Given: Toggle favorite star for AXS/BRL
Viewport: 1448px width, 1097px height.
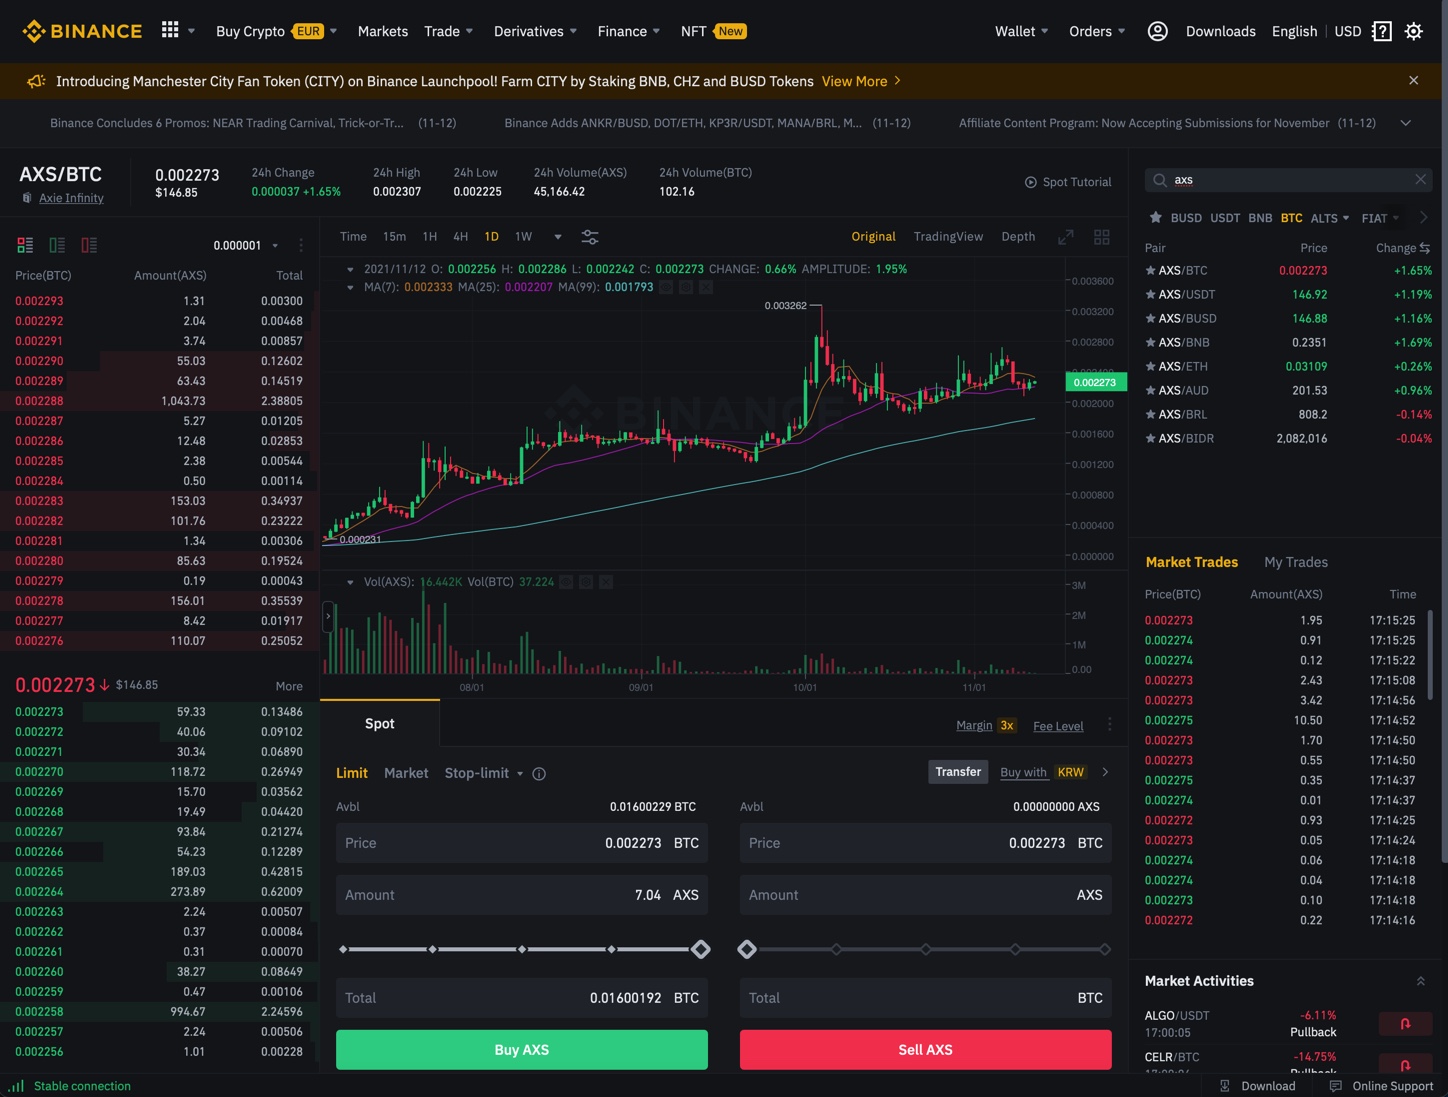Looking at the screenshot, I should point(1150,414).
